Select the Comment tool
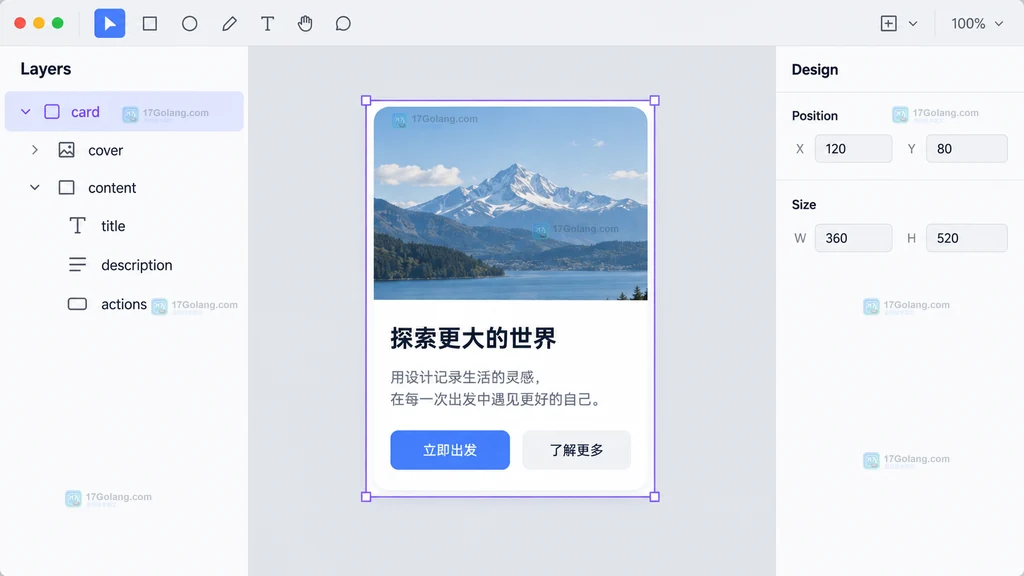The image size is (1024, 576). 343,24
